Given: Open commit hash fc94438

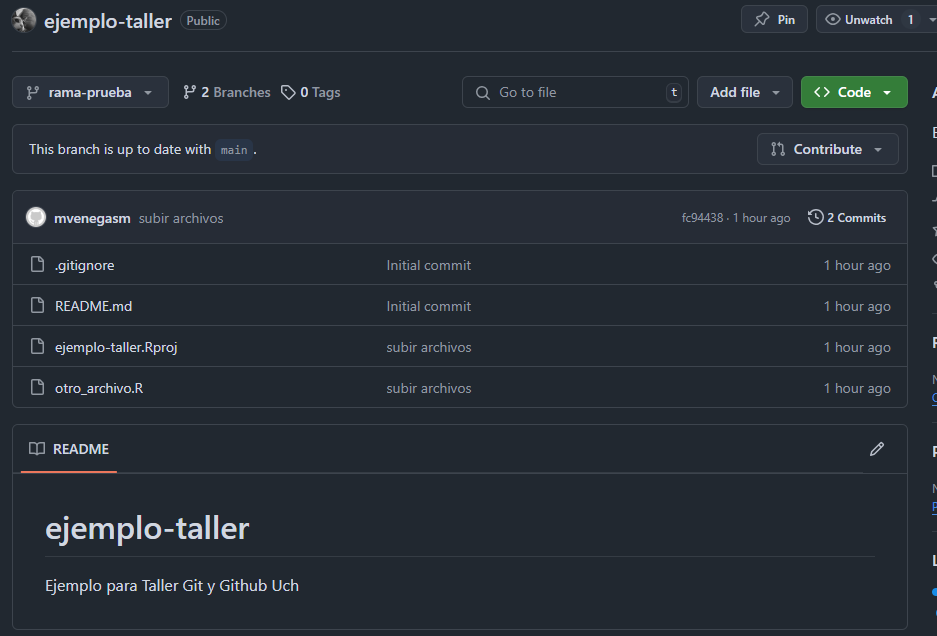Looking at the screenshot, I should point(702,218).
